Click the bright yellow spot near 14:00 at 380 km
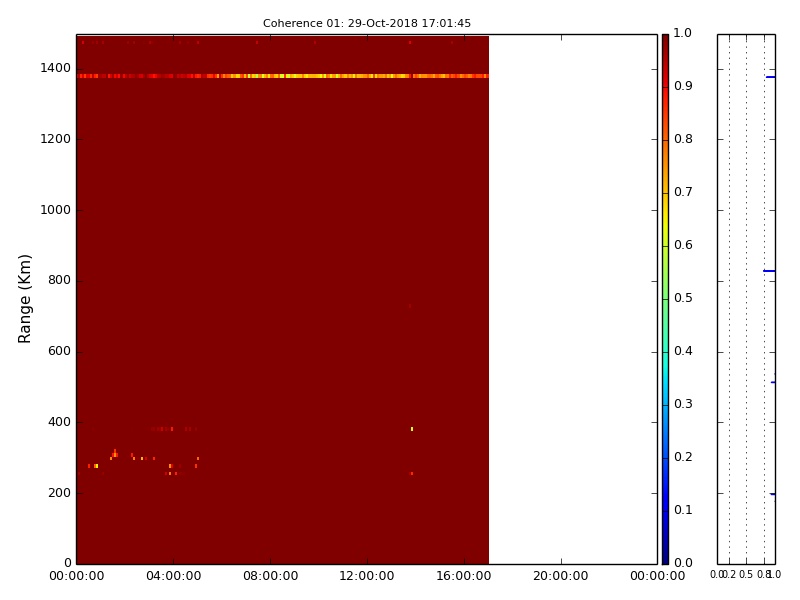 pyautogui.click(x=412, y=429)
